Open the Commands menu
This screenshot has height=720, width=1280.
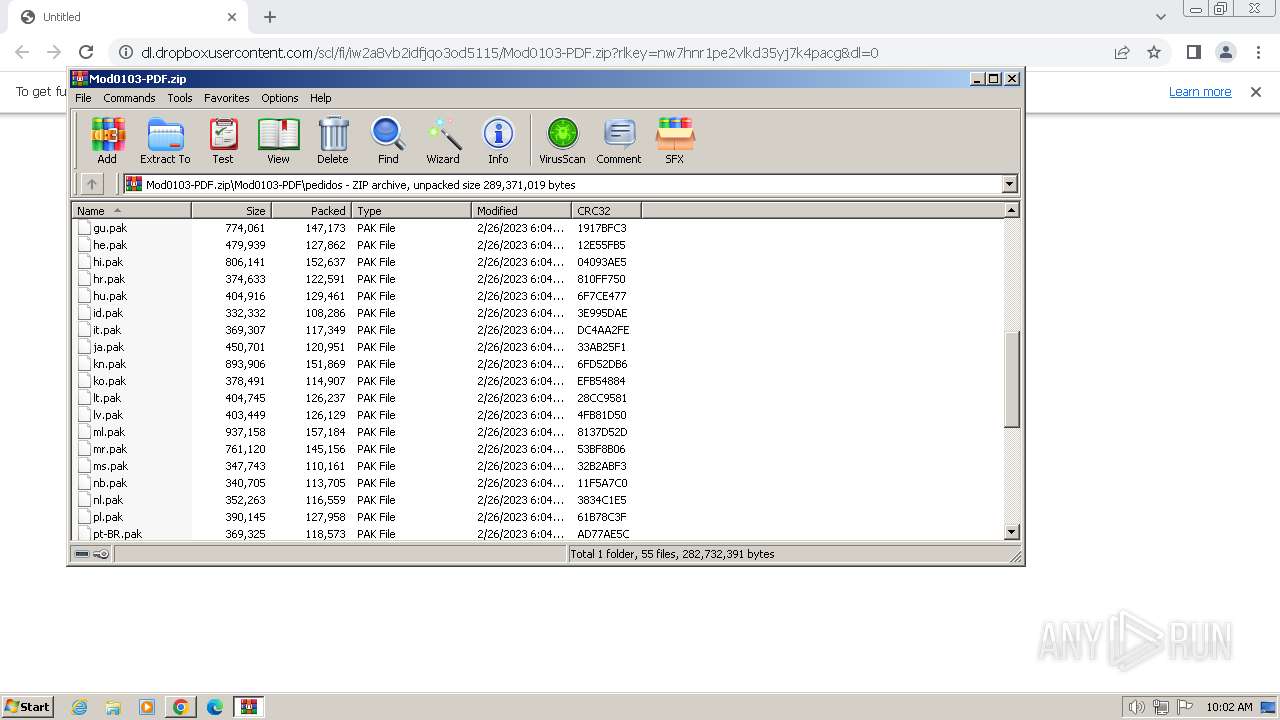click(129, 98)
